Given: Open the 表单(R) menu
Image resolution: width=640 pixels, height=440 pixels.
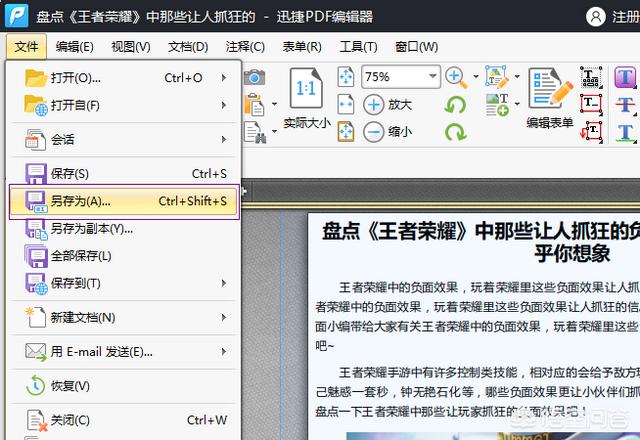Looking at the screenshot, I should pyautogui.click(x=302, y=47).
